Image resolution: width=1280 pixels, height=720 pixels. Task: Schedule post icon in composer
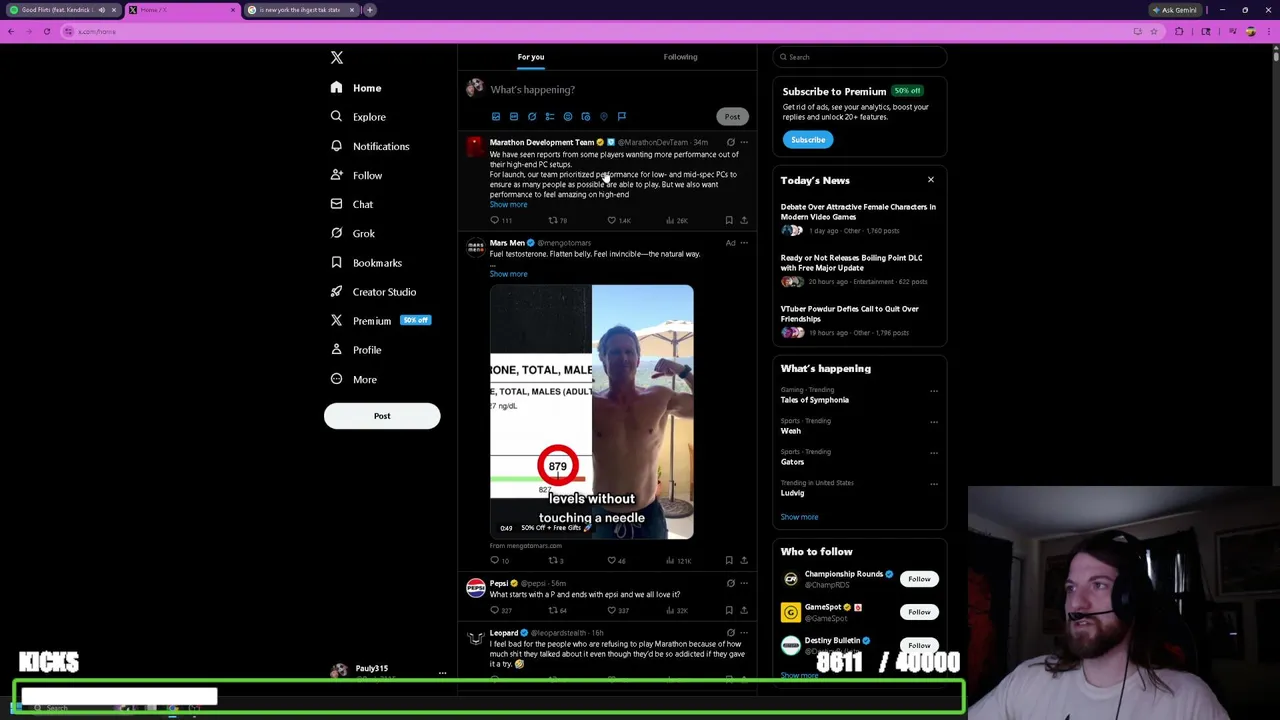(586, 117)
